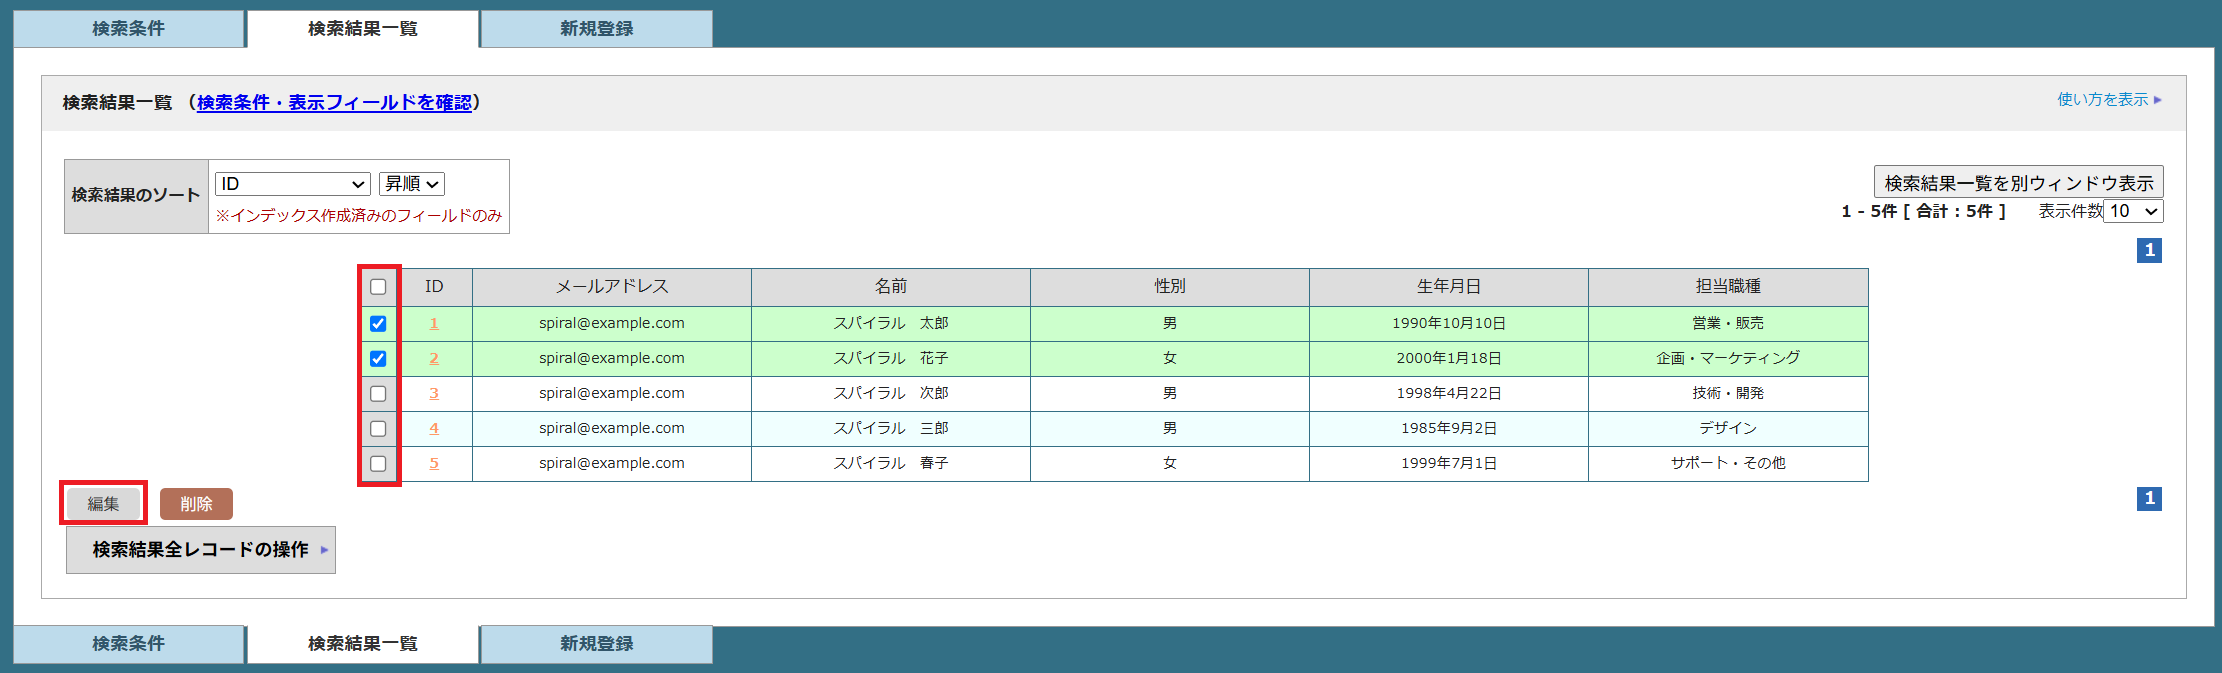Switch to the top 検索条件 tab

point(128,29)
